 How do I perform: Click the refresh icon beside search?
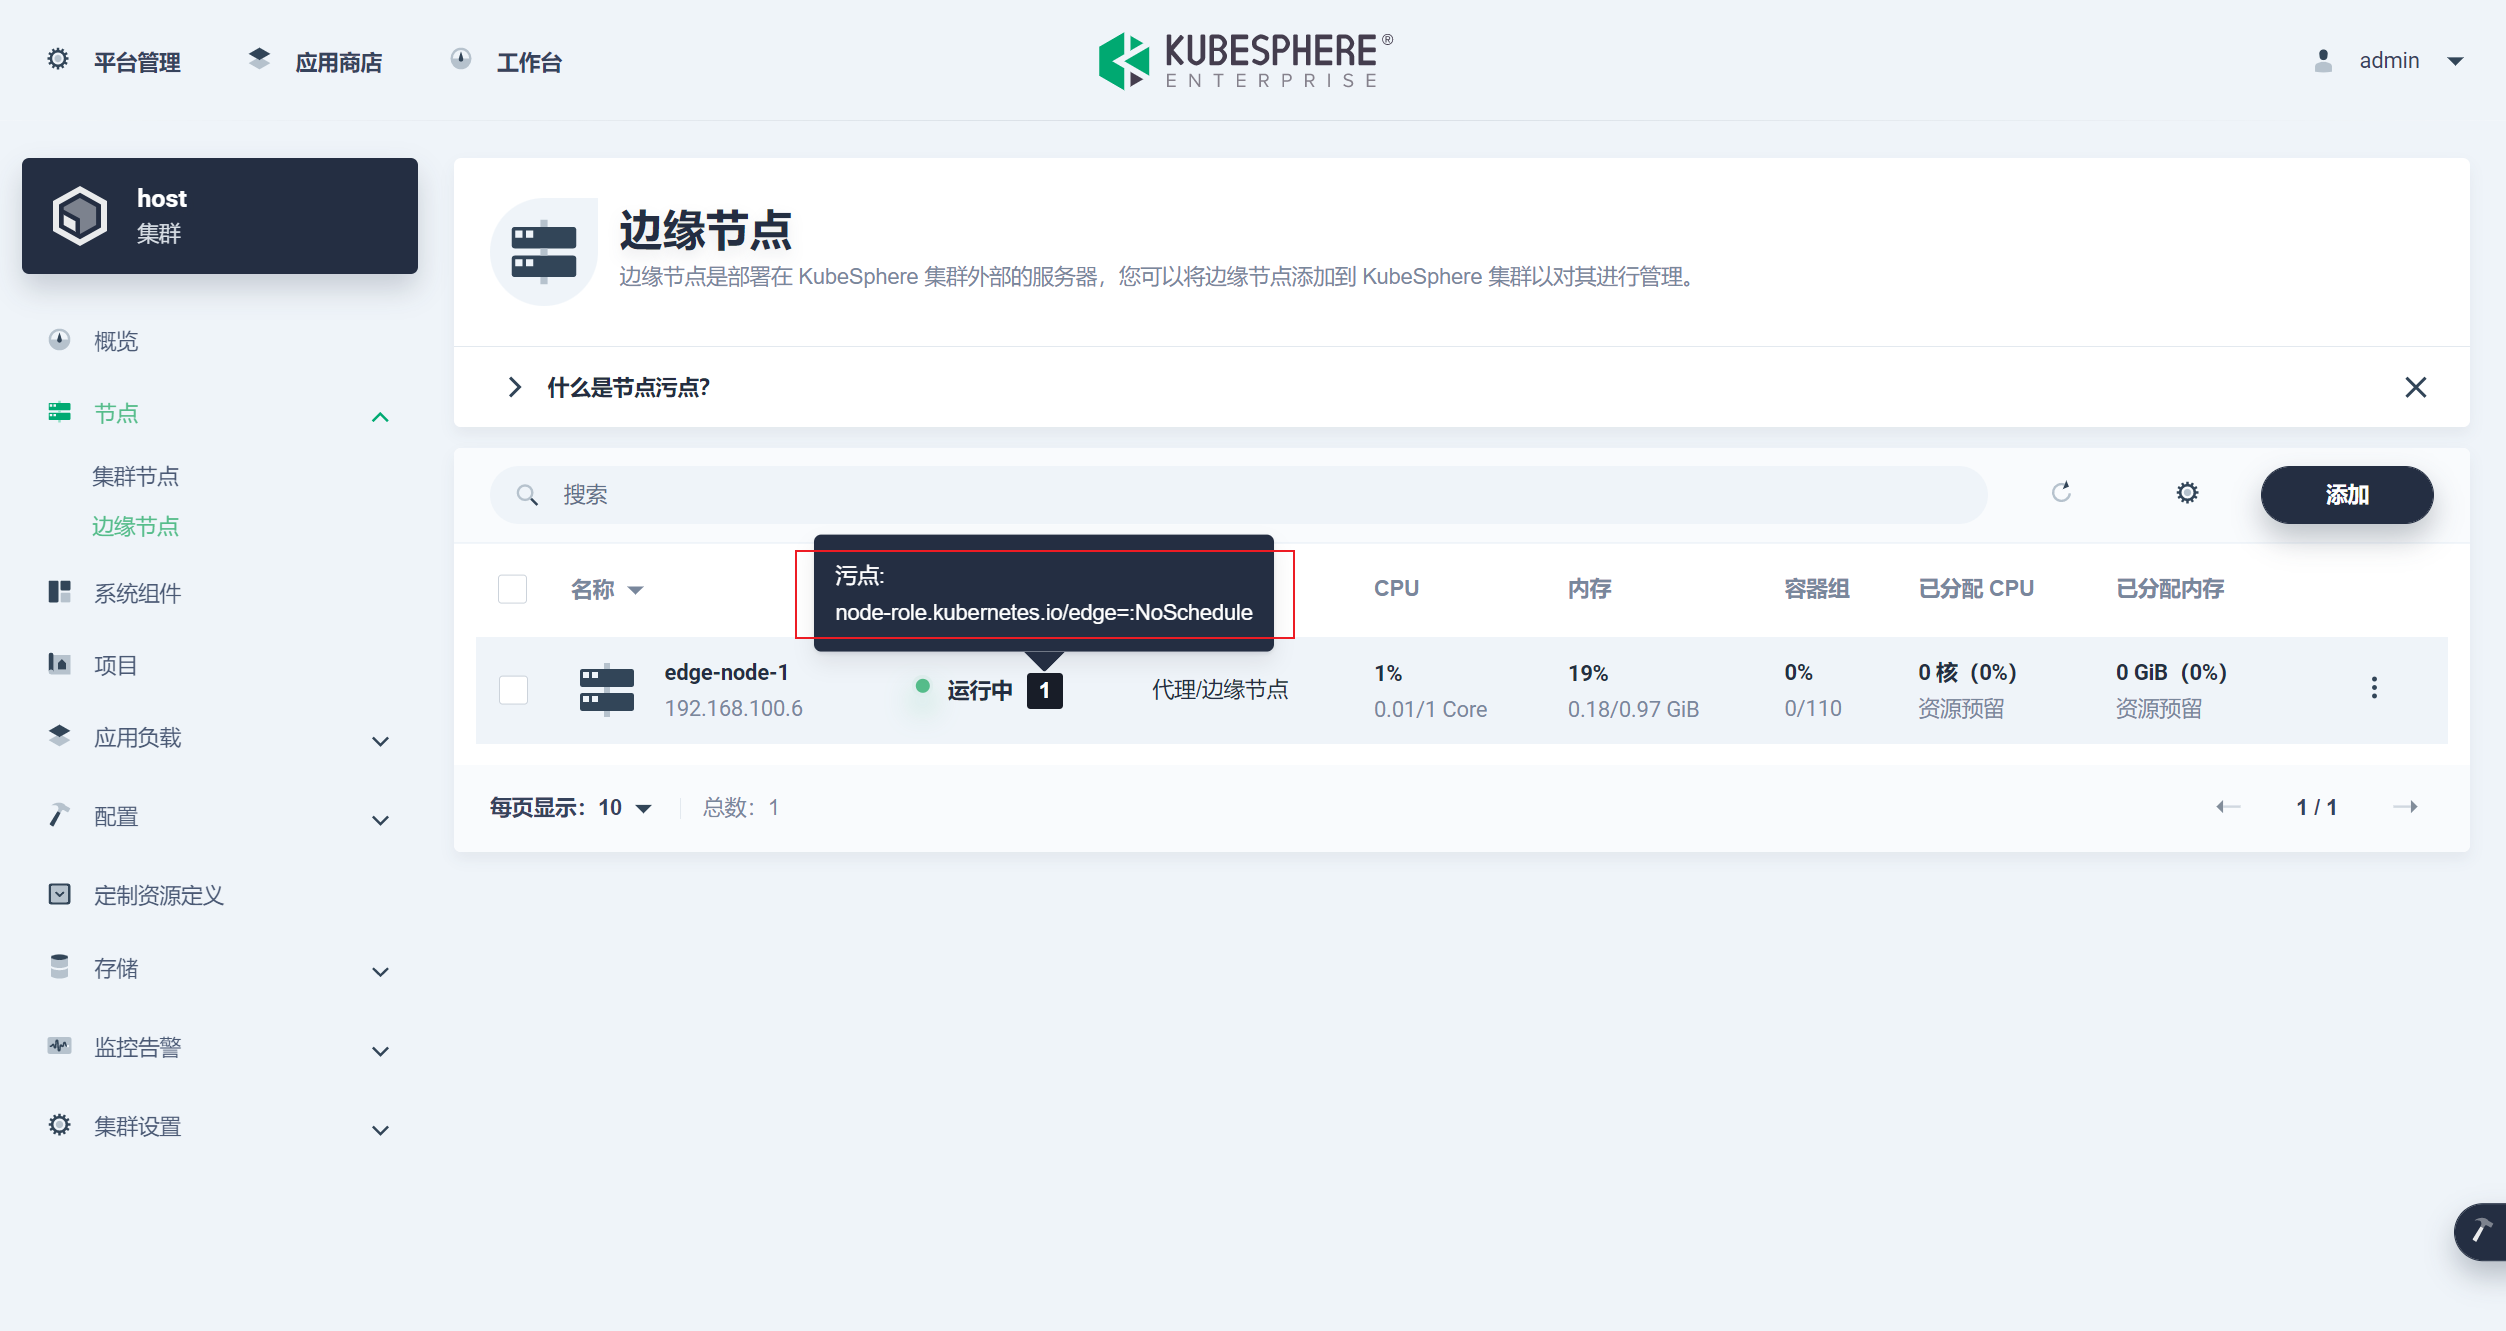[2061, 492]
